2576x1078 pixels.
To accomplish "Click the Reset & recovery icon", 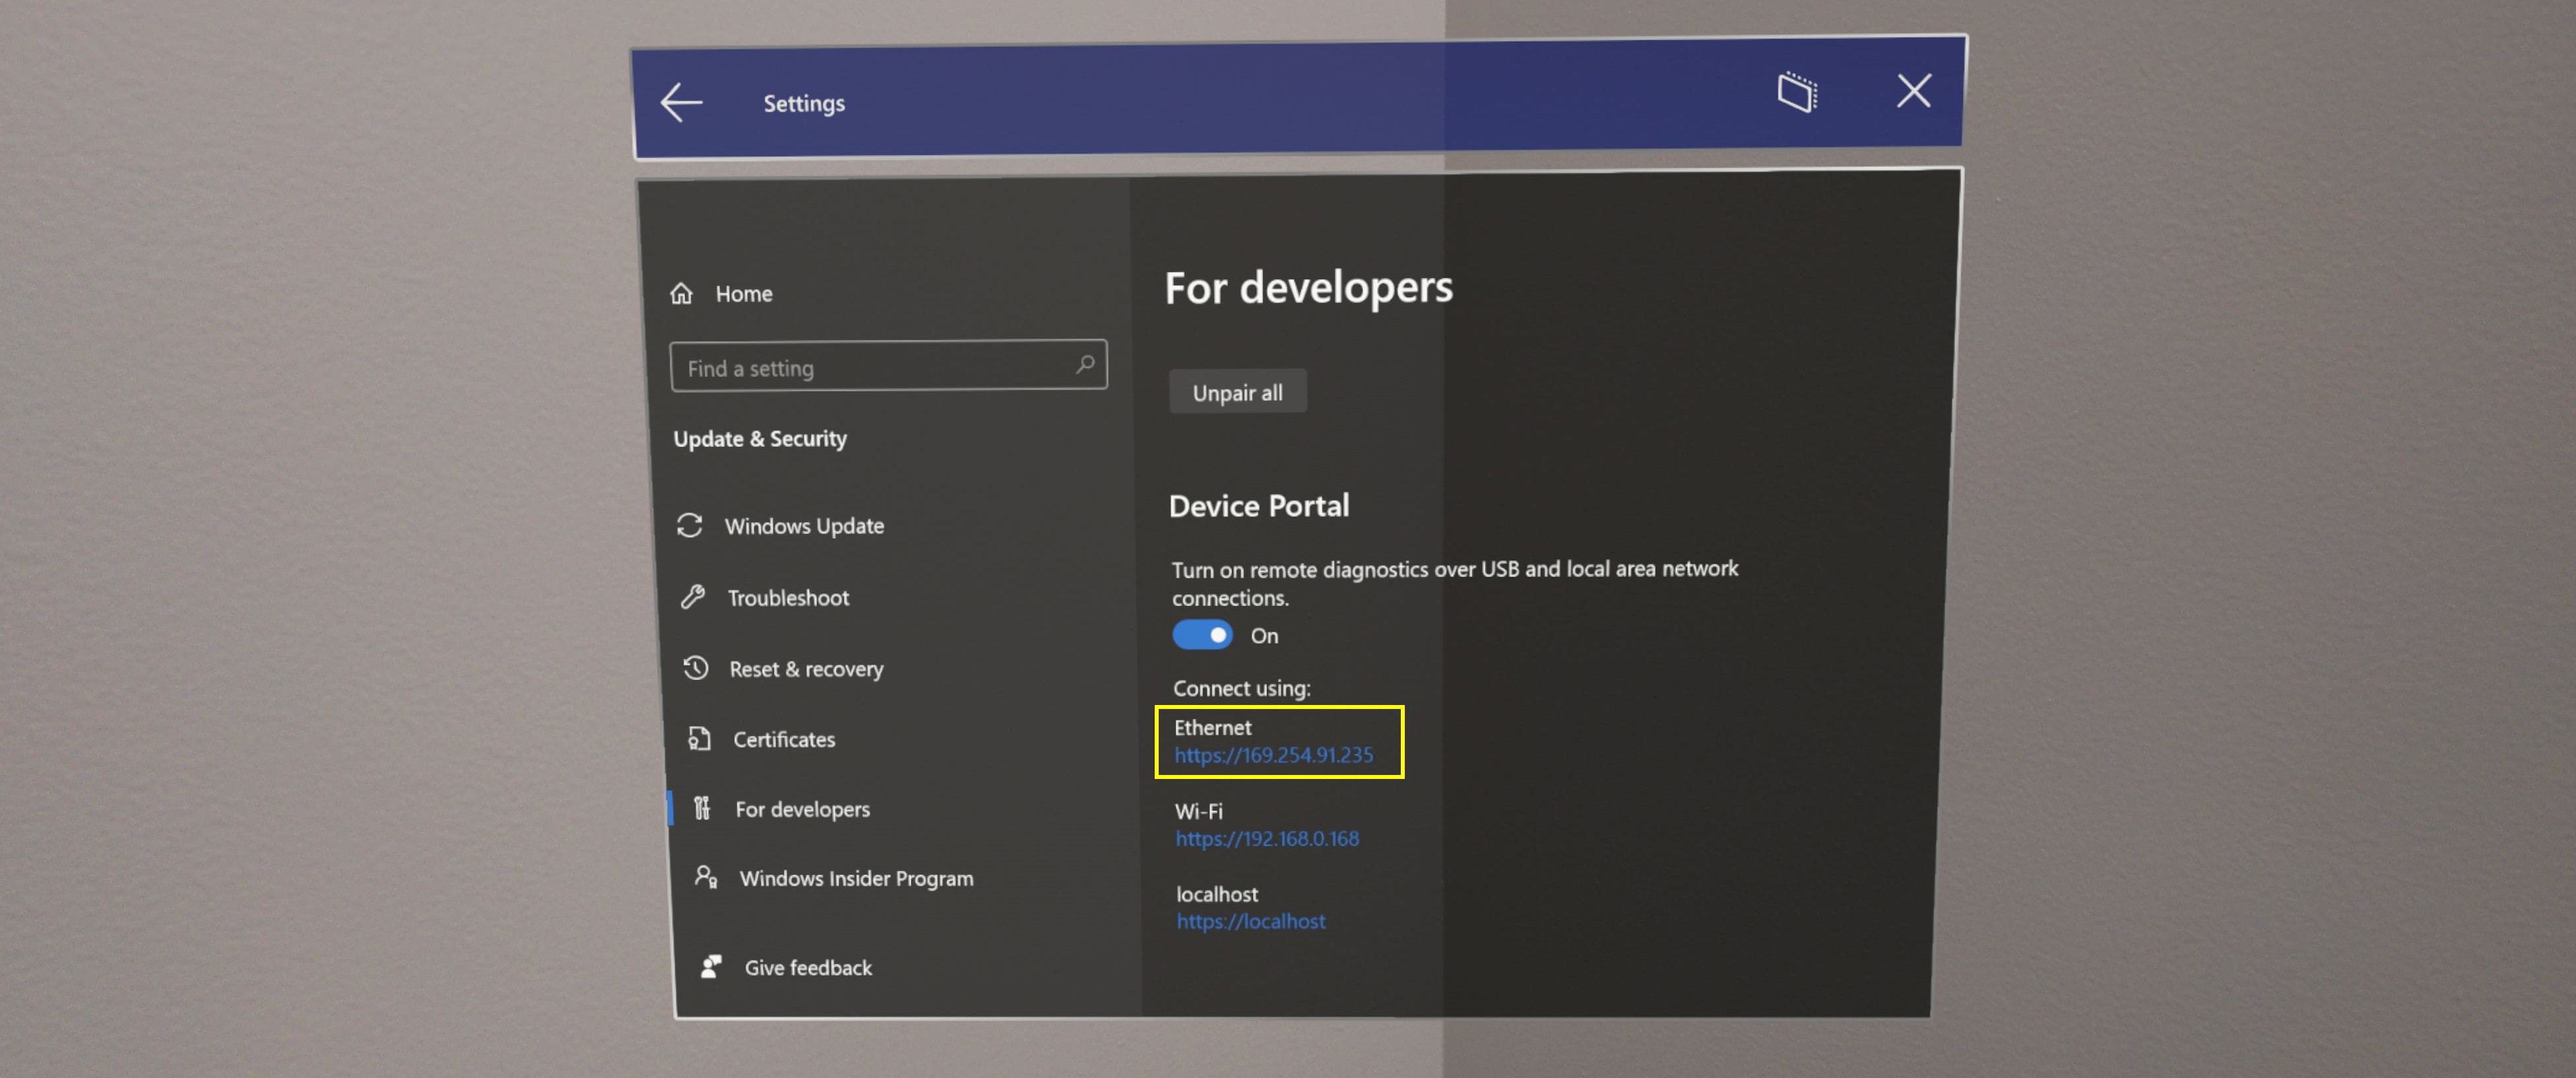I will coord(695,667).
